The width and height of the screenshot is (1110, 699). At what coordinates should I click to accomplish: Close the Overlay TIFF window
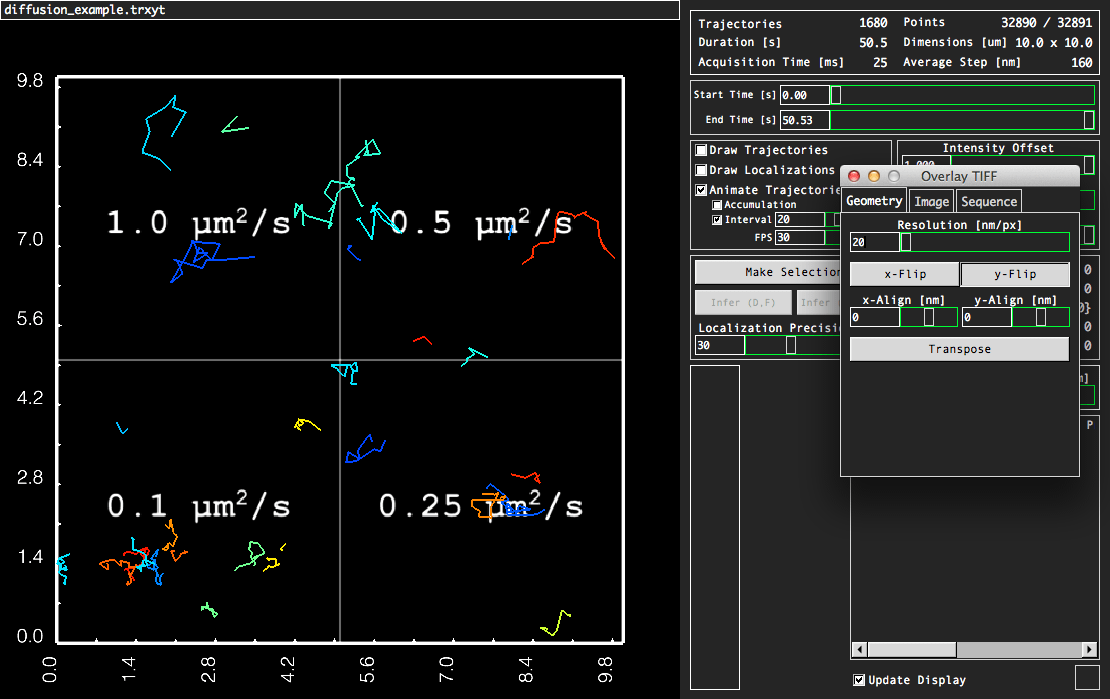pyautogui.click(x=854, y=176)
